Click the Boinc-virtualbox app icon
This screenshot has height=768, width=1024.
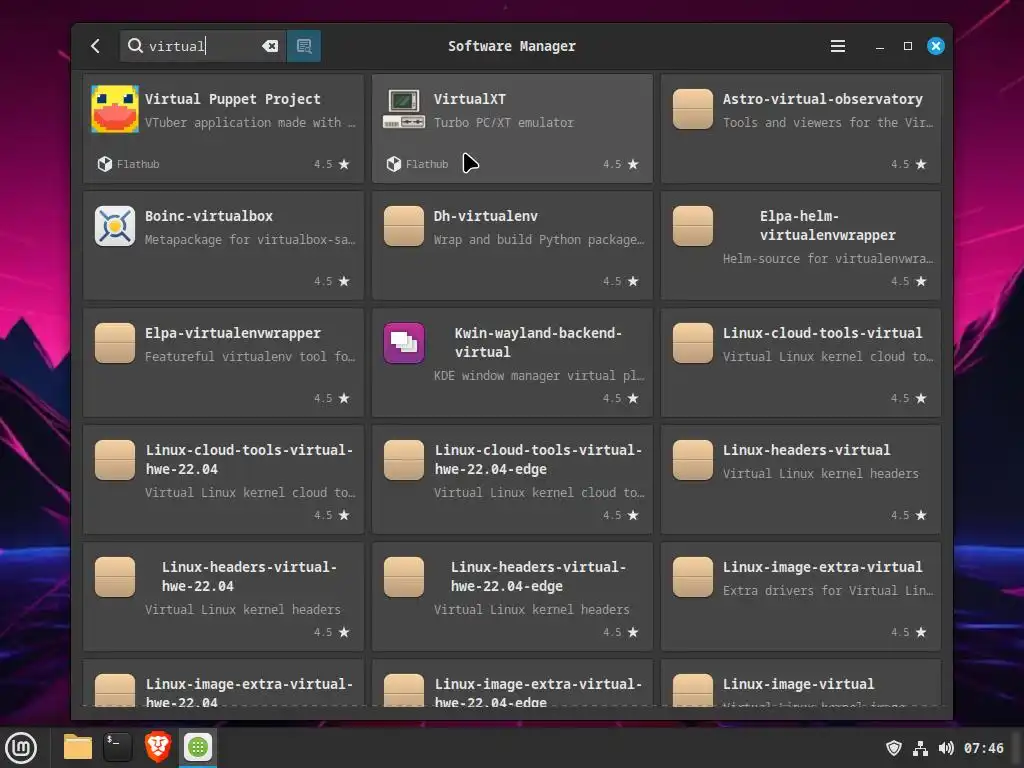(x=115, y=226)
